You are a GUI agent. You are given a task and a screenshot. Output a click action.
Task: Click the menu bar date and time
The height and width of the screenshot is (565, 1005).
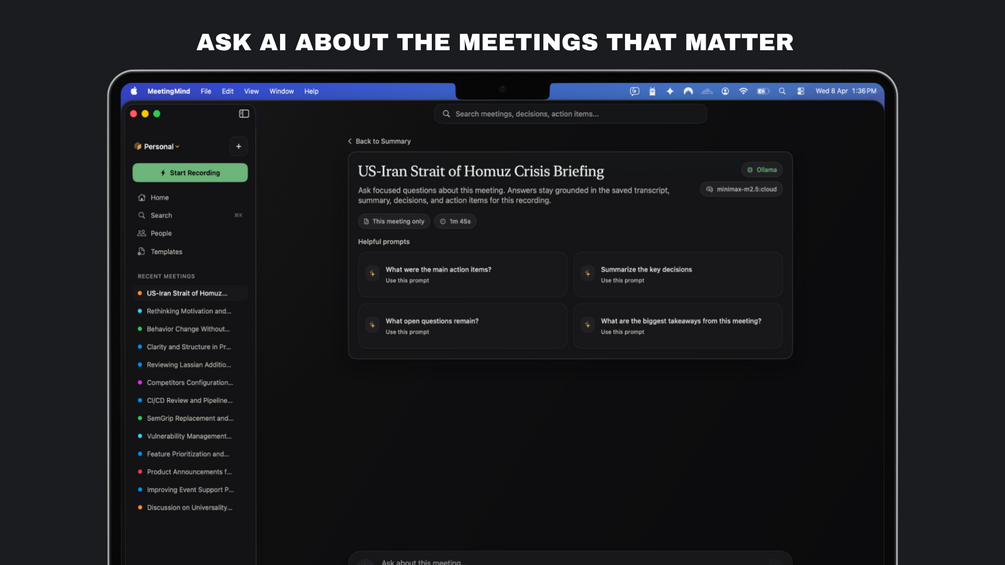point(845,92)
